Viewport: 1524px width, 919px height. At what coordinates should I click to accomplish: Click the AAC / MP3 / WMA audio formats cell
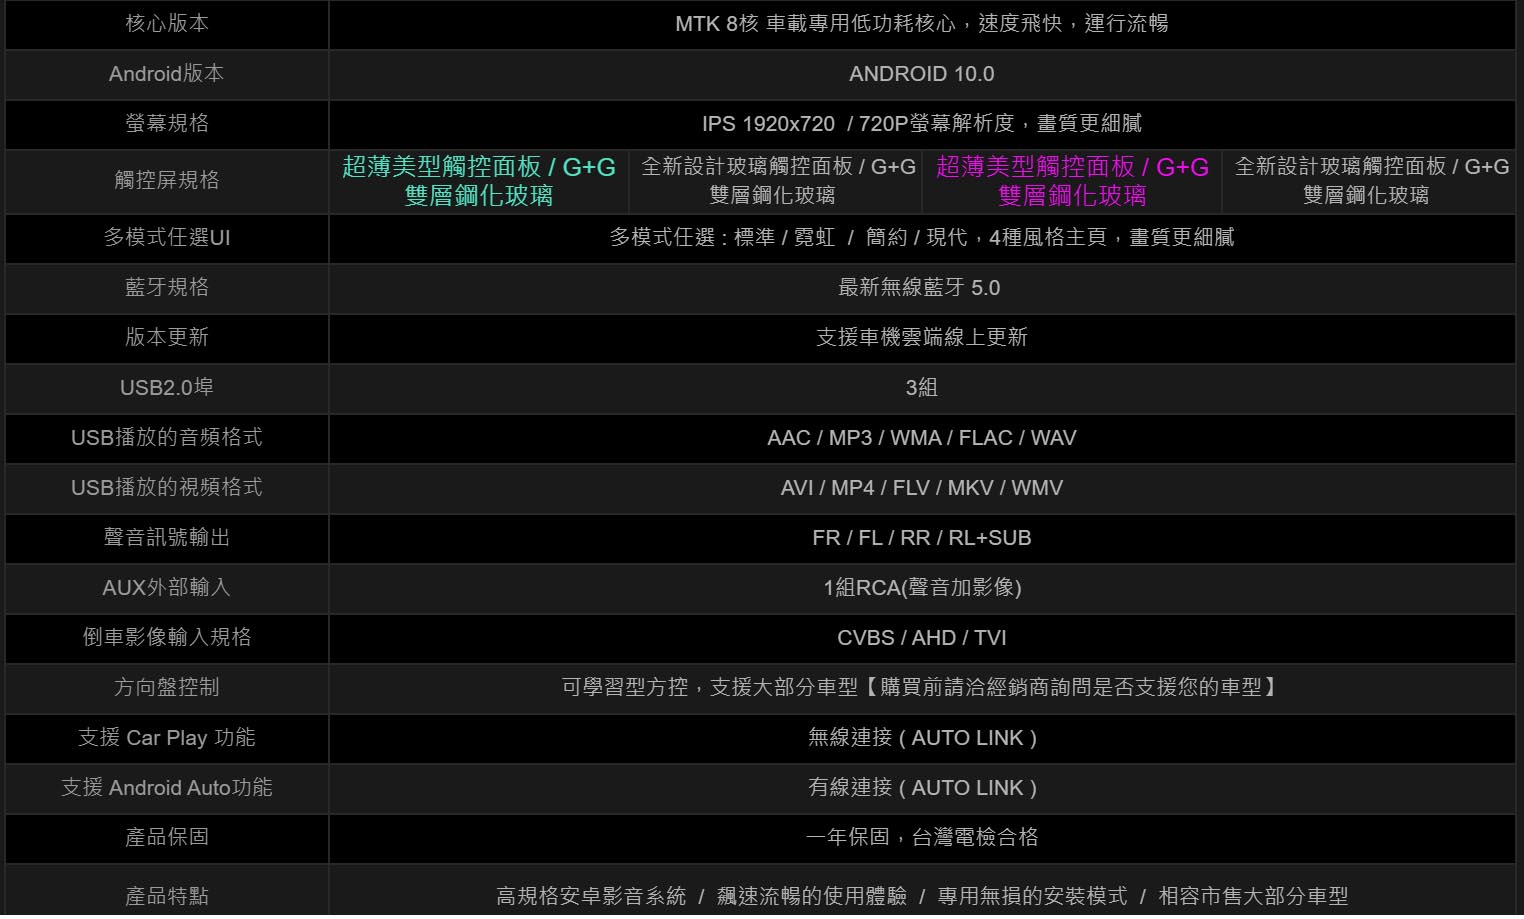[x=921, y=438]
